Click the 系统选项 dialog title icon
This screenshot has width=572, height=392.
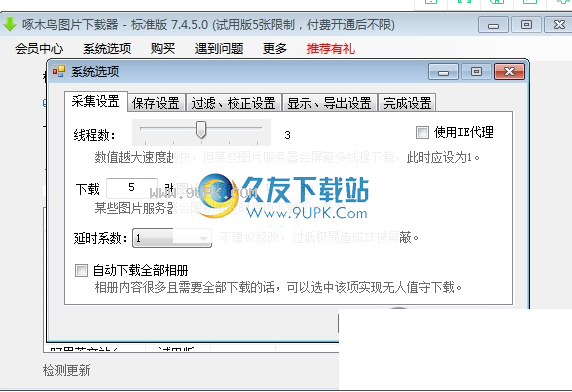pos(58,71)
